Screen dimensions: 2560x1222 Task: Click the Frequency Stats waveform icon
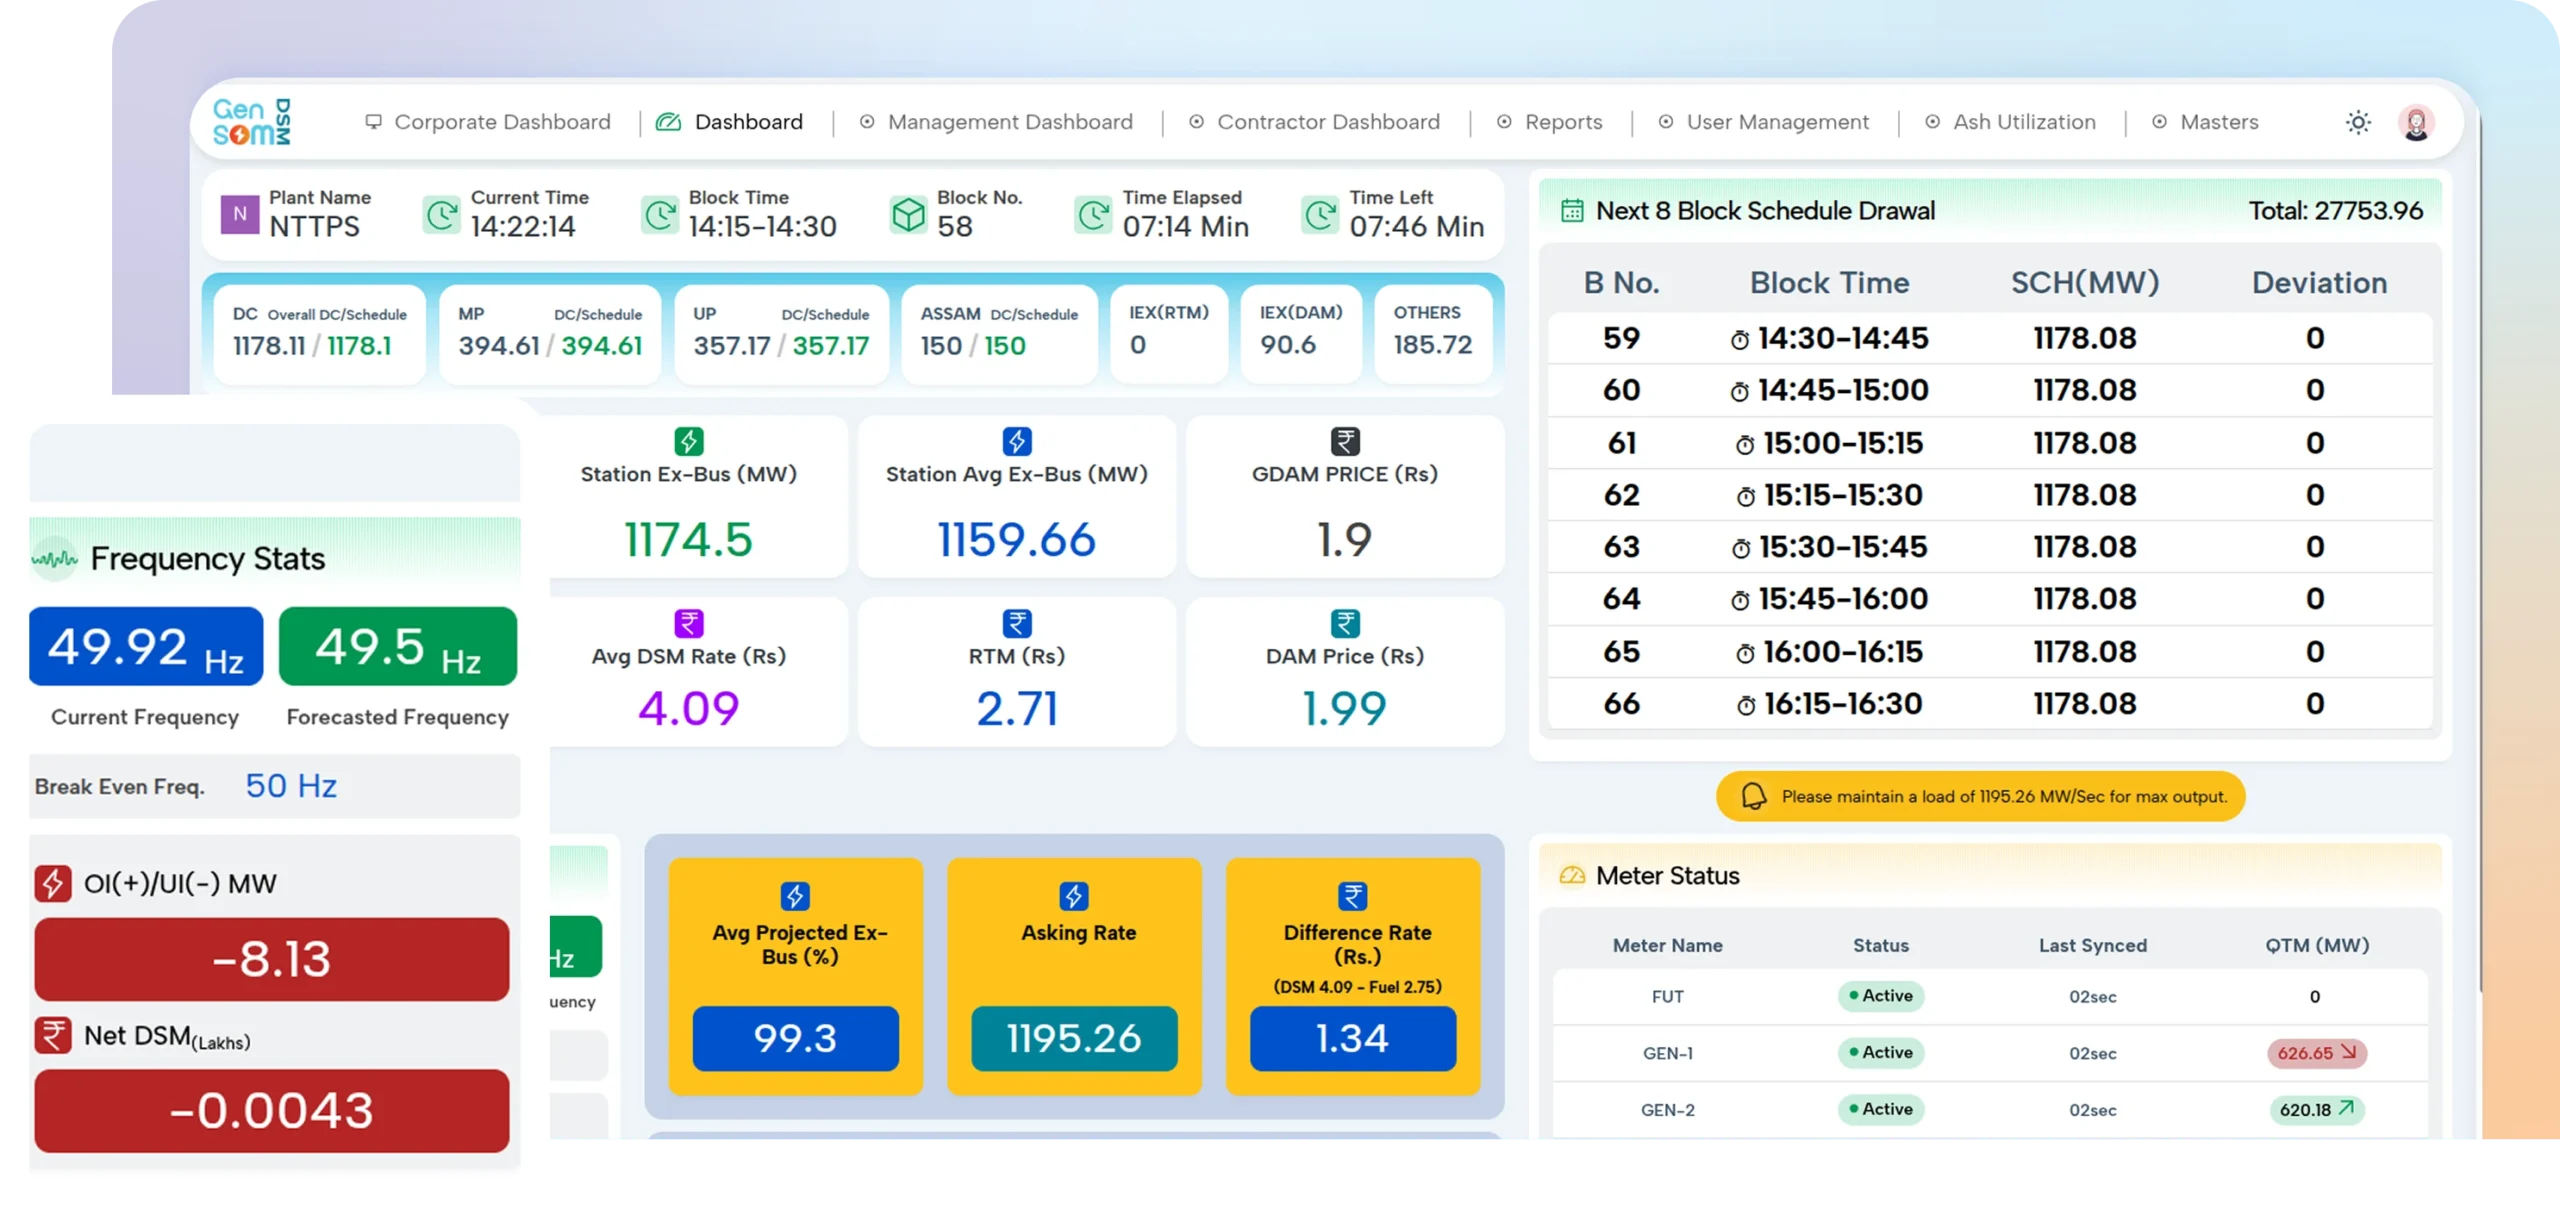54,558
